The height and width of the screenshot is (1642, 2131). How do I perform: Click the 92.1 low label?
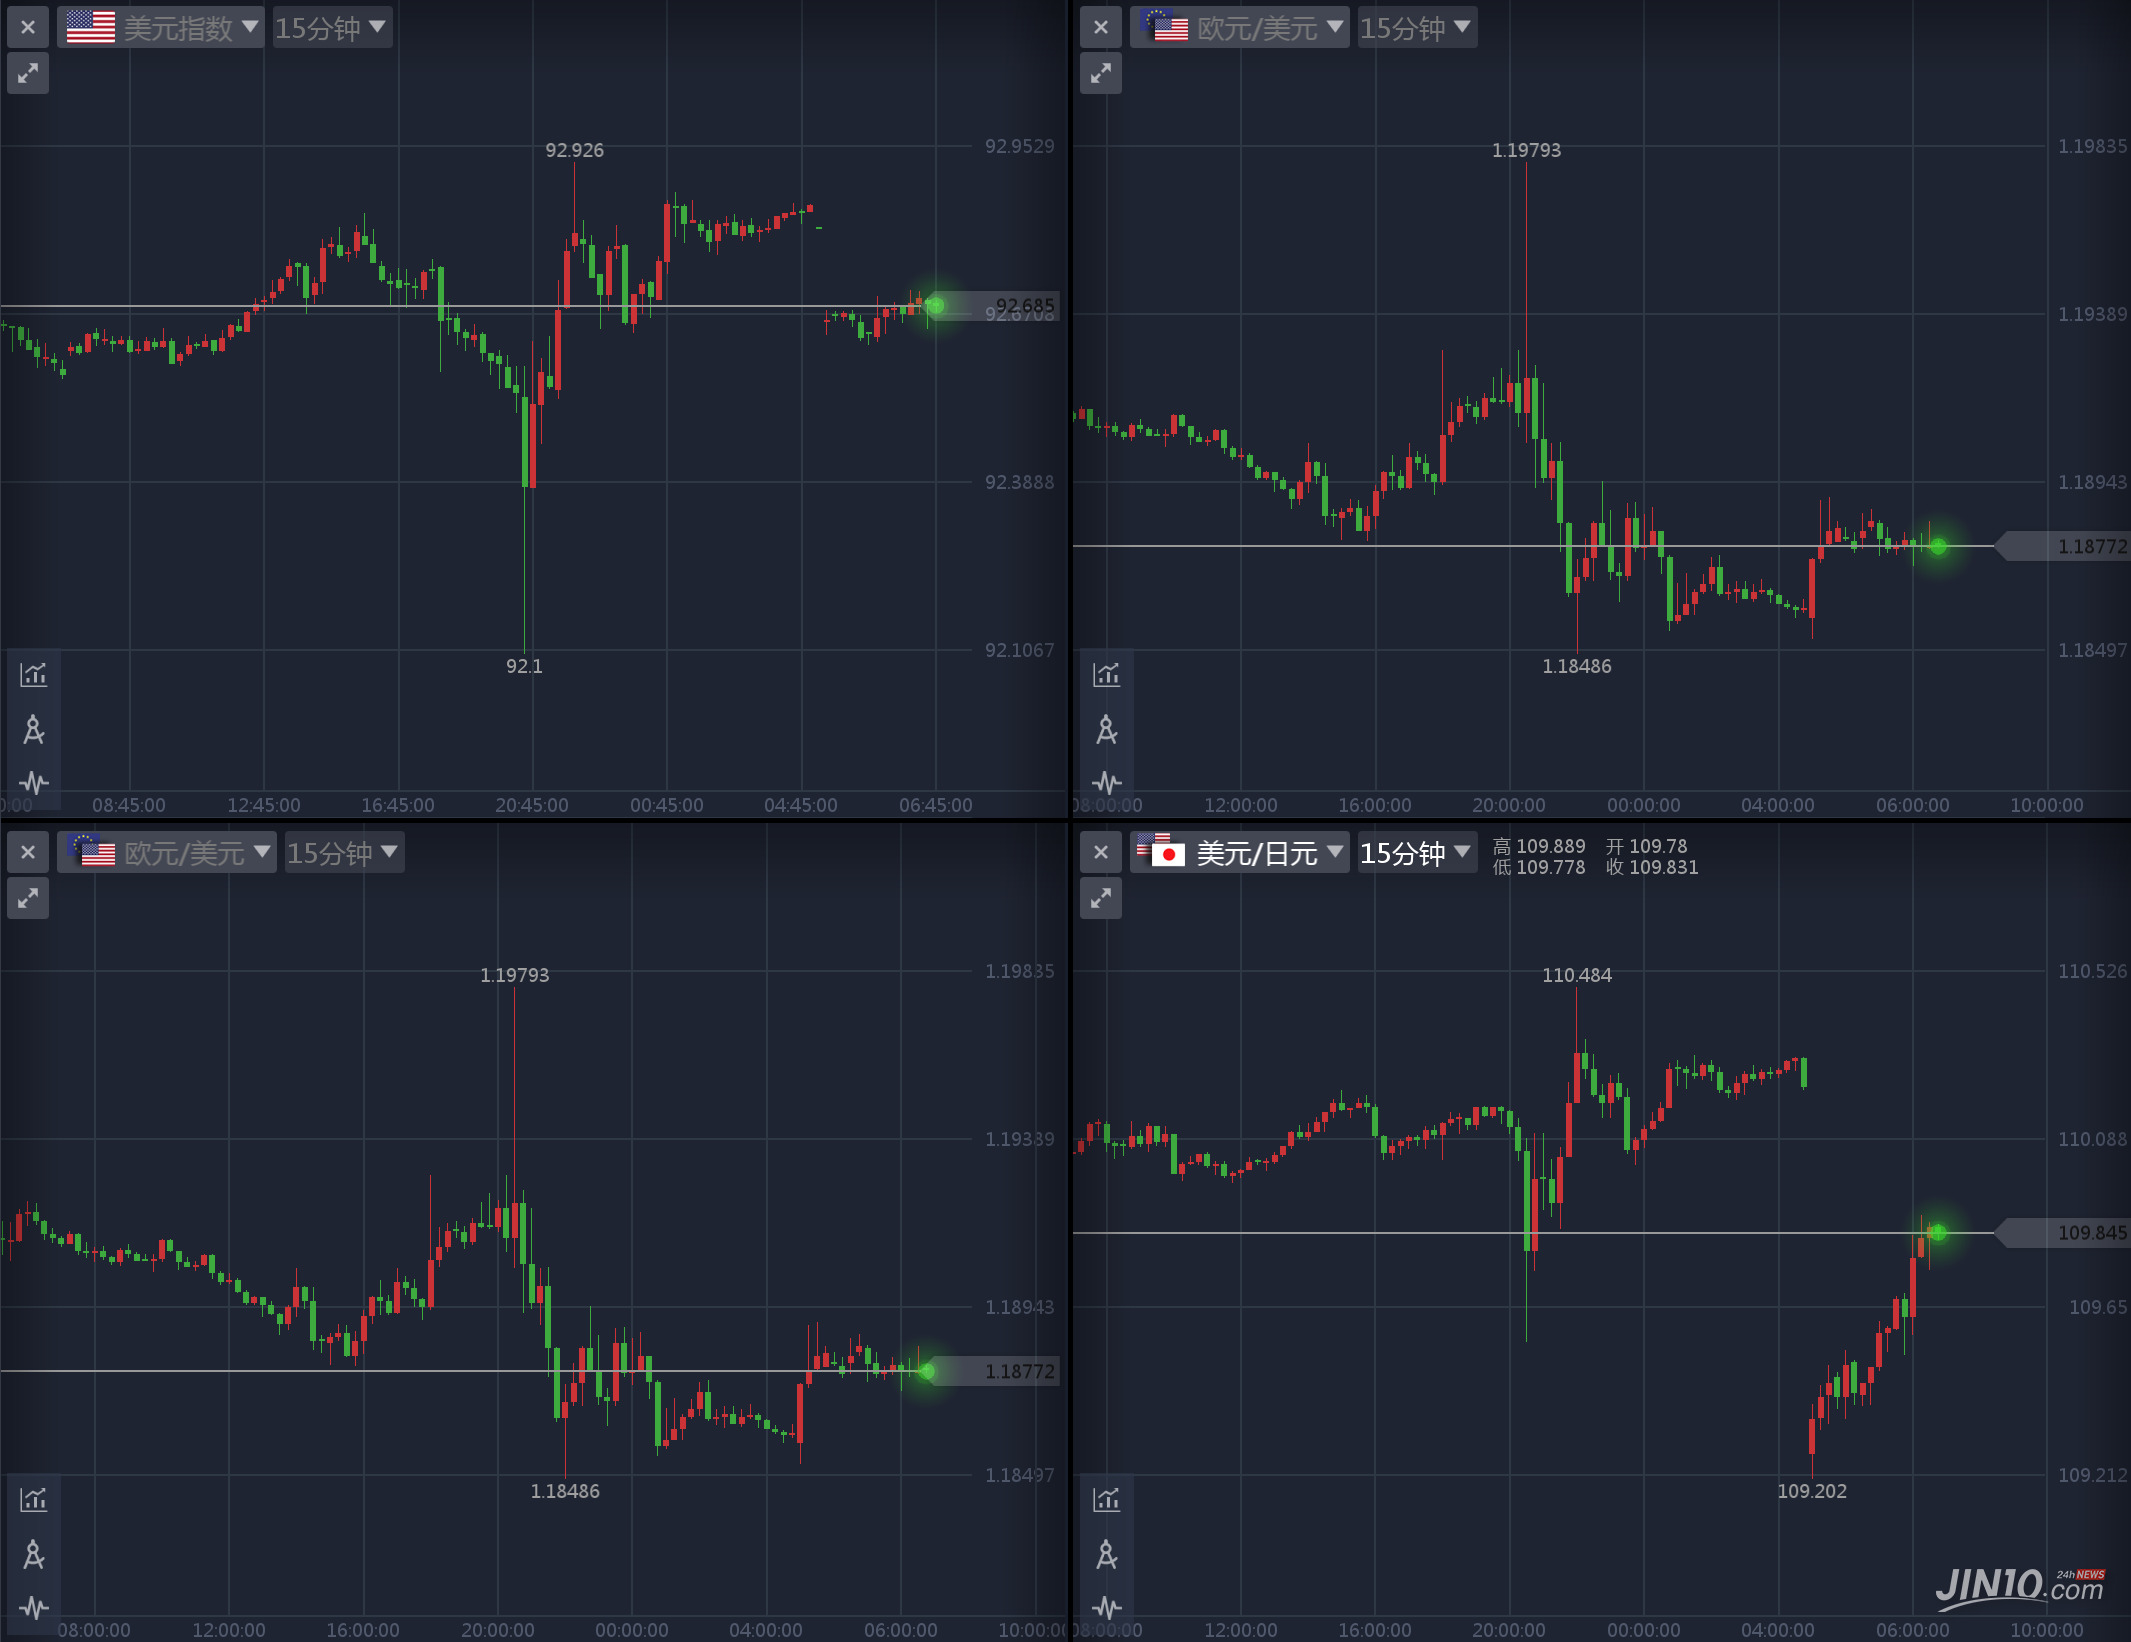click(524, 666)
